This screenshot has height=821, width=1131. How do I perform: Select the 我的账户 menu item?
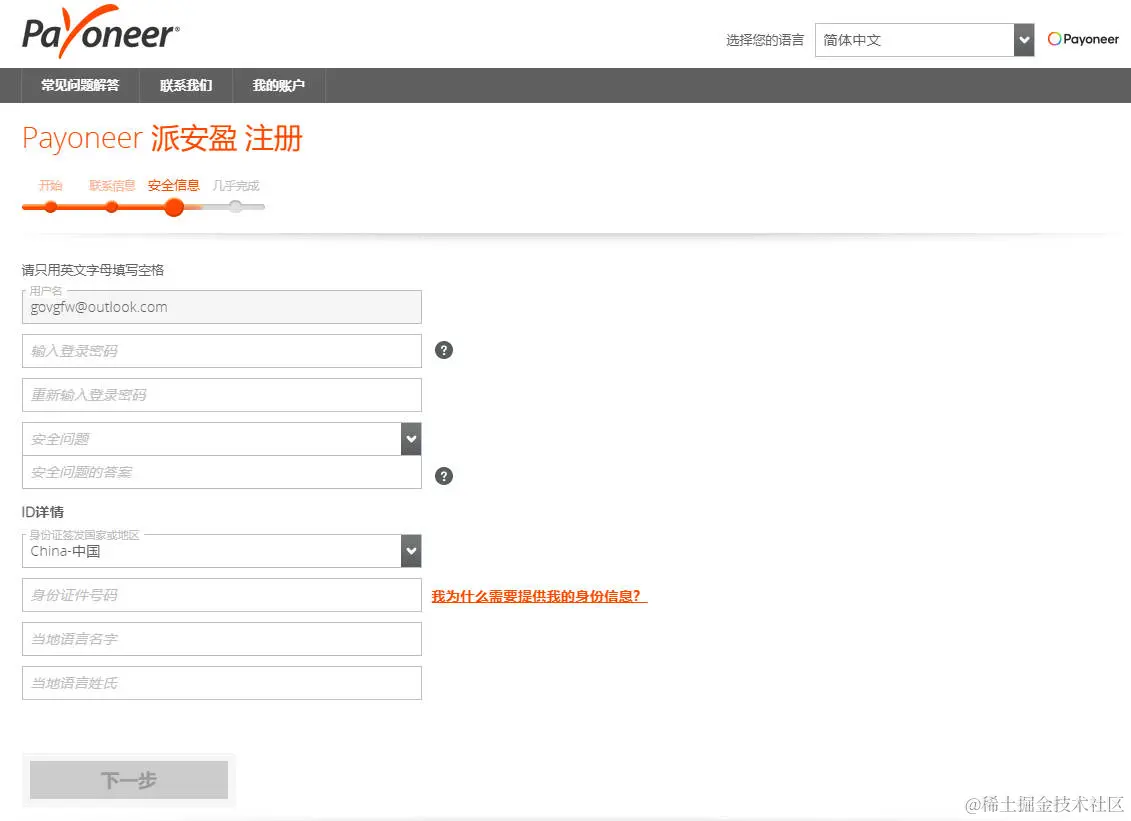tap(278, 85)
